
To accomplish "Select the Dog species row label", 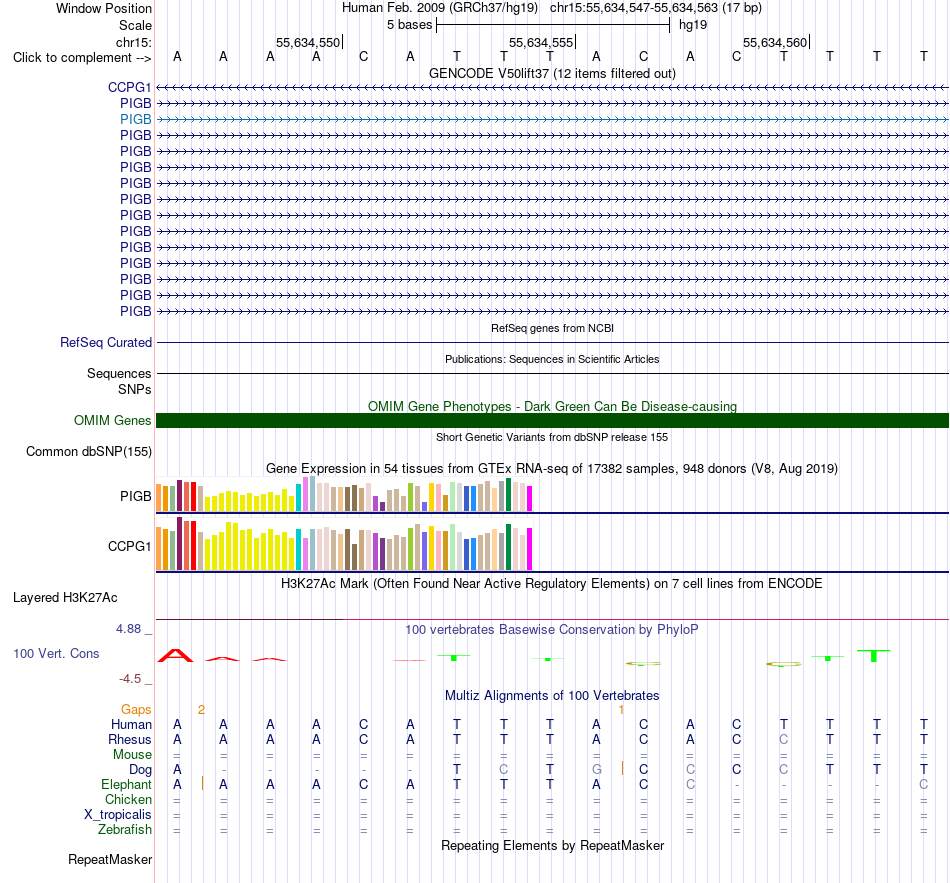I will [x=140, y=770].
